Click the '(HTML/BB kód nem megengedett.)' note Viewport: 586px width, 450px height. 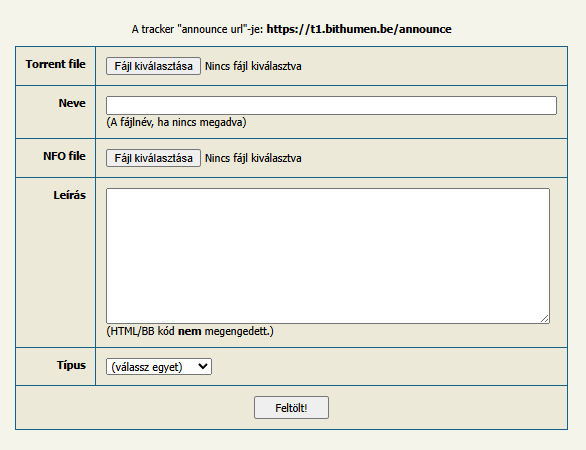pyautogui.click(x=190, y=331)
